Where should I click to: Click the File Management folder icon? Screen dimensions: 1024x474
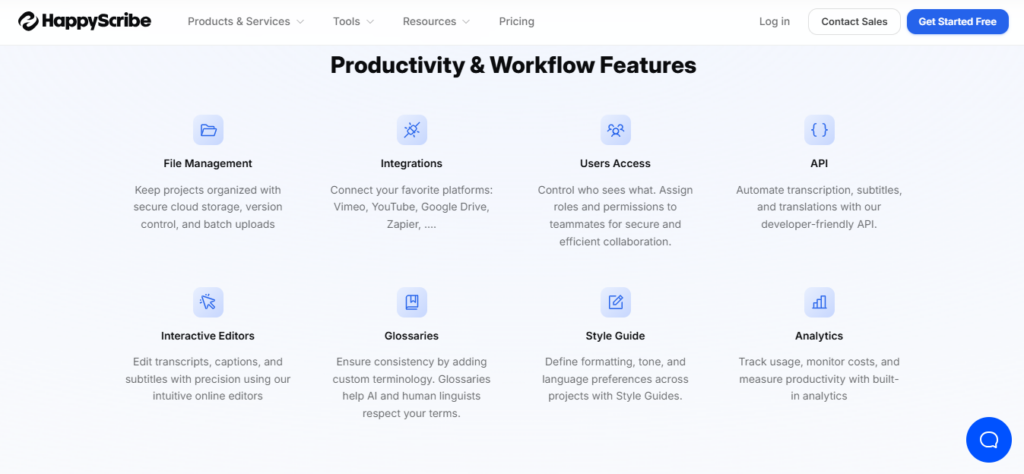(x=208, y=130)
